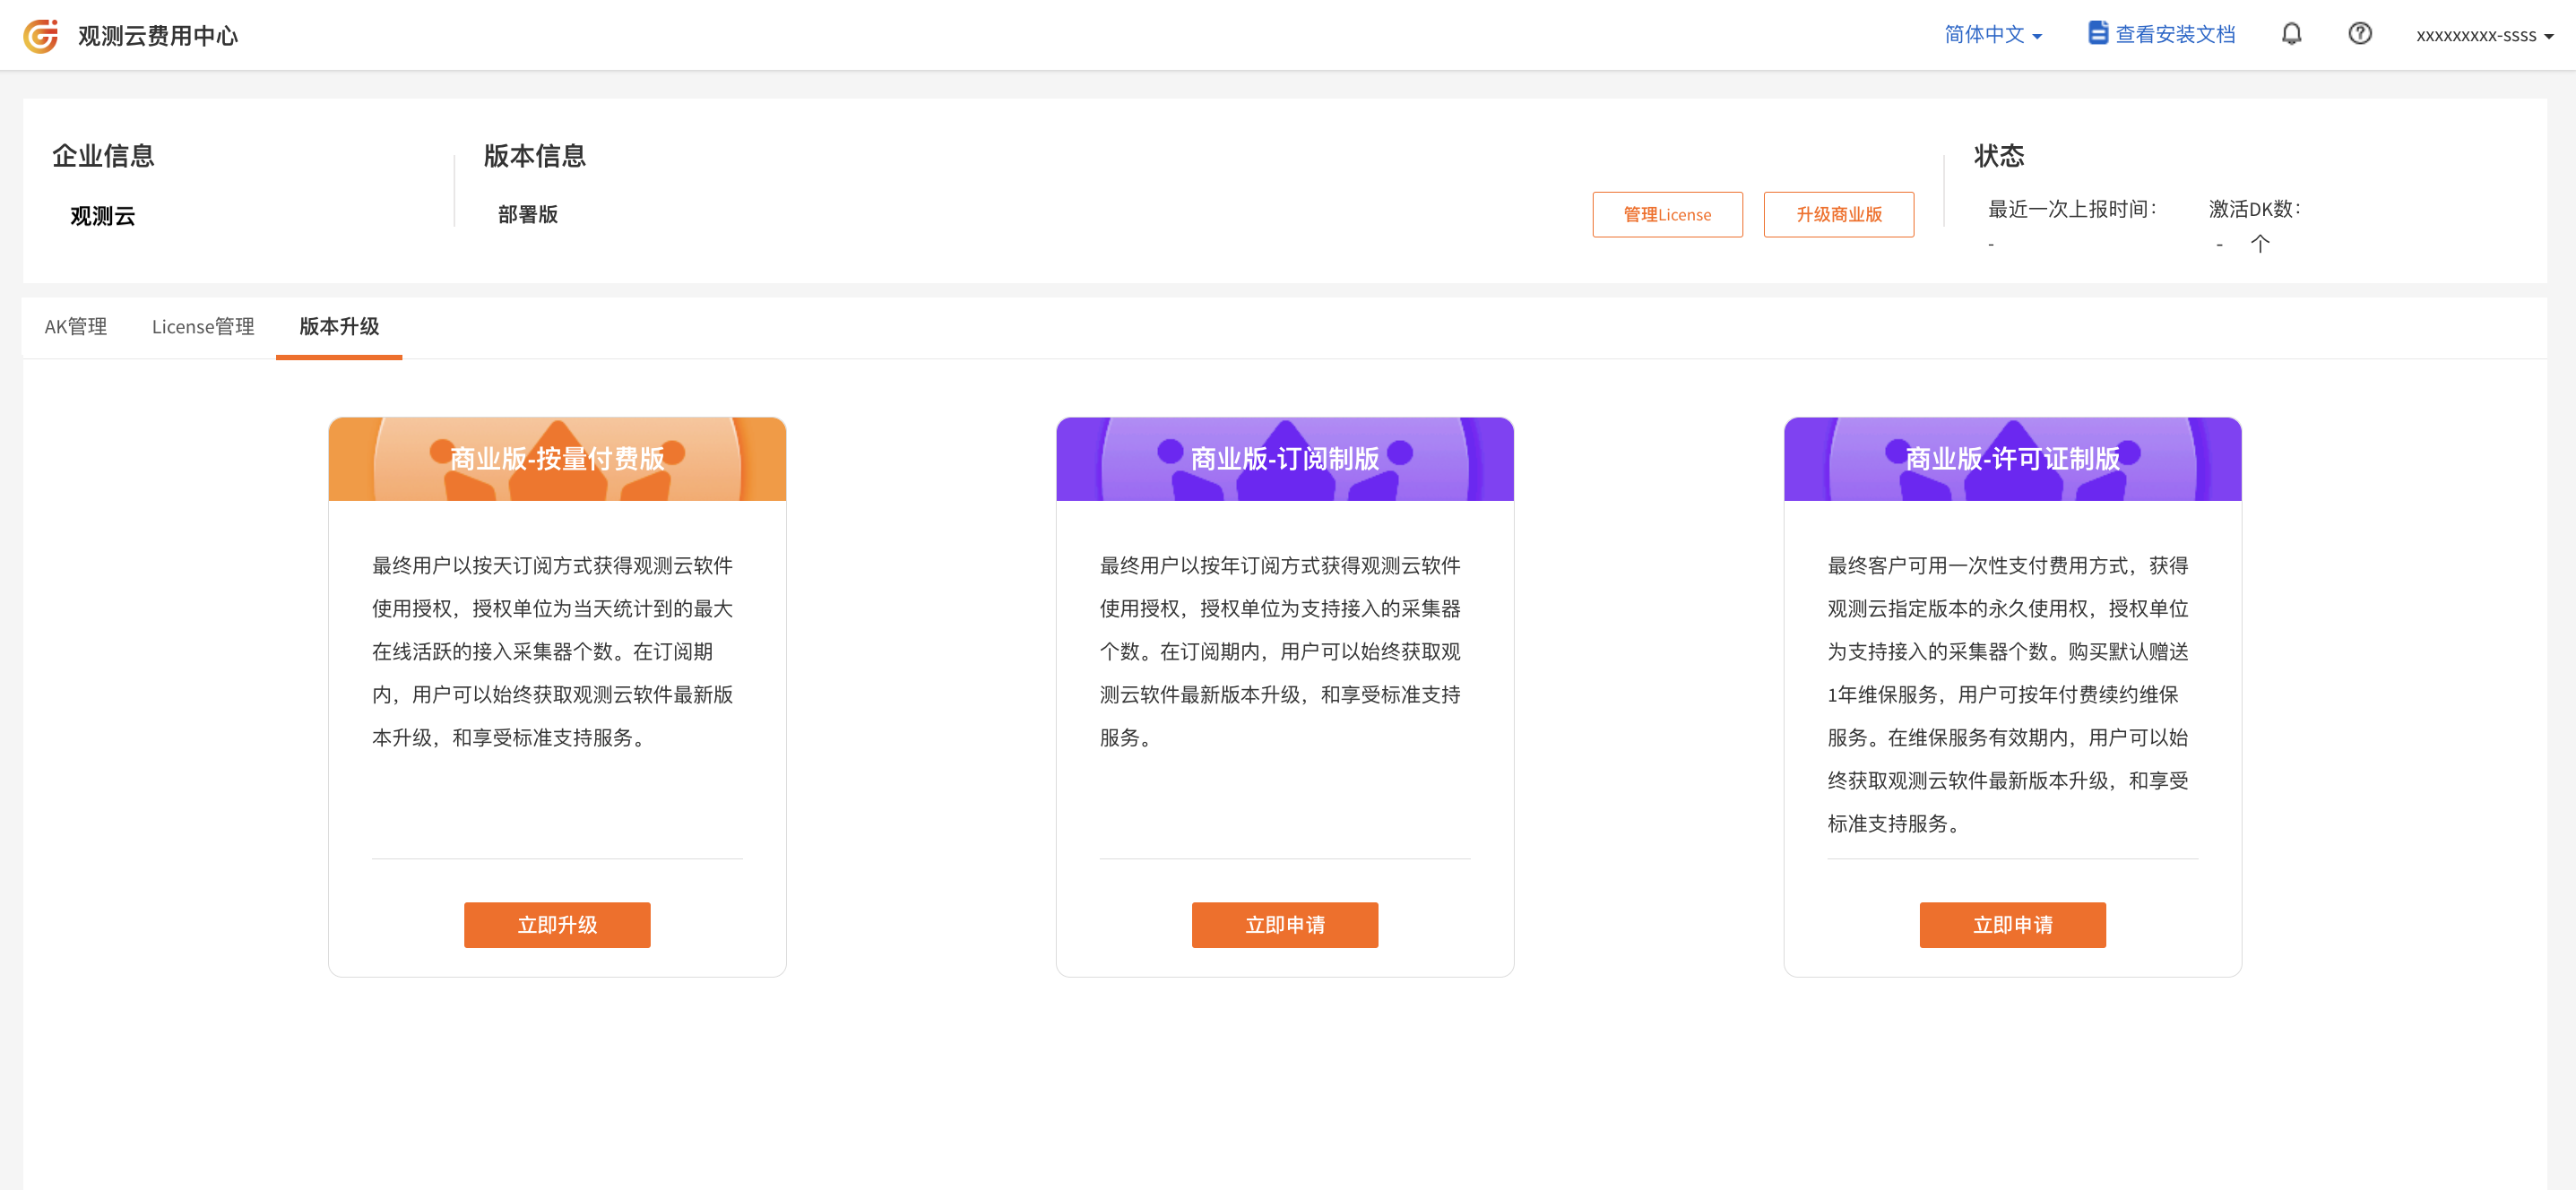Image resolution: width=2576 pixels, height=1190 pixels.
Task: Open the notification bell
Action: pyautogui.click(x=2291, y=34)
